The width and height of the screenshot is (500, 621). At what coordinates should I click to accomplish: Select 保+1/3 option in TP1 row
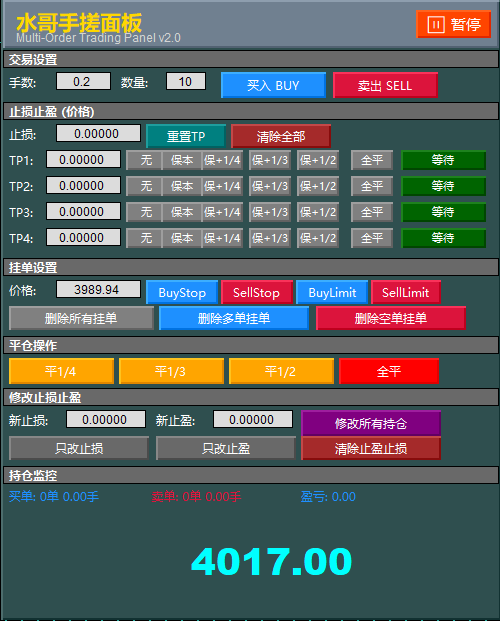click(270, 160)
